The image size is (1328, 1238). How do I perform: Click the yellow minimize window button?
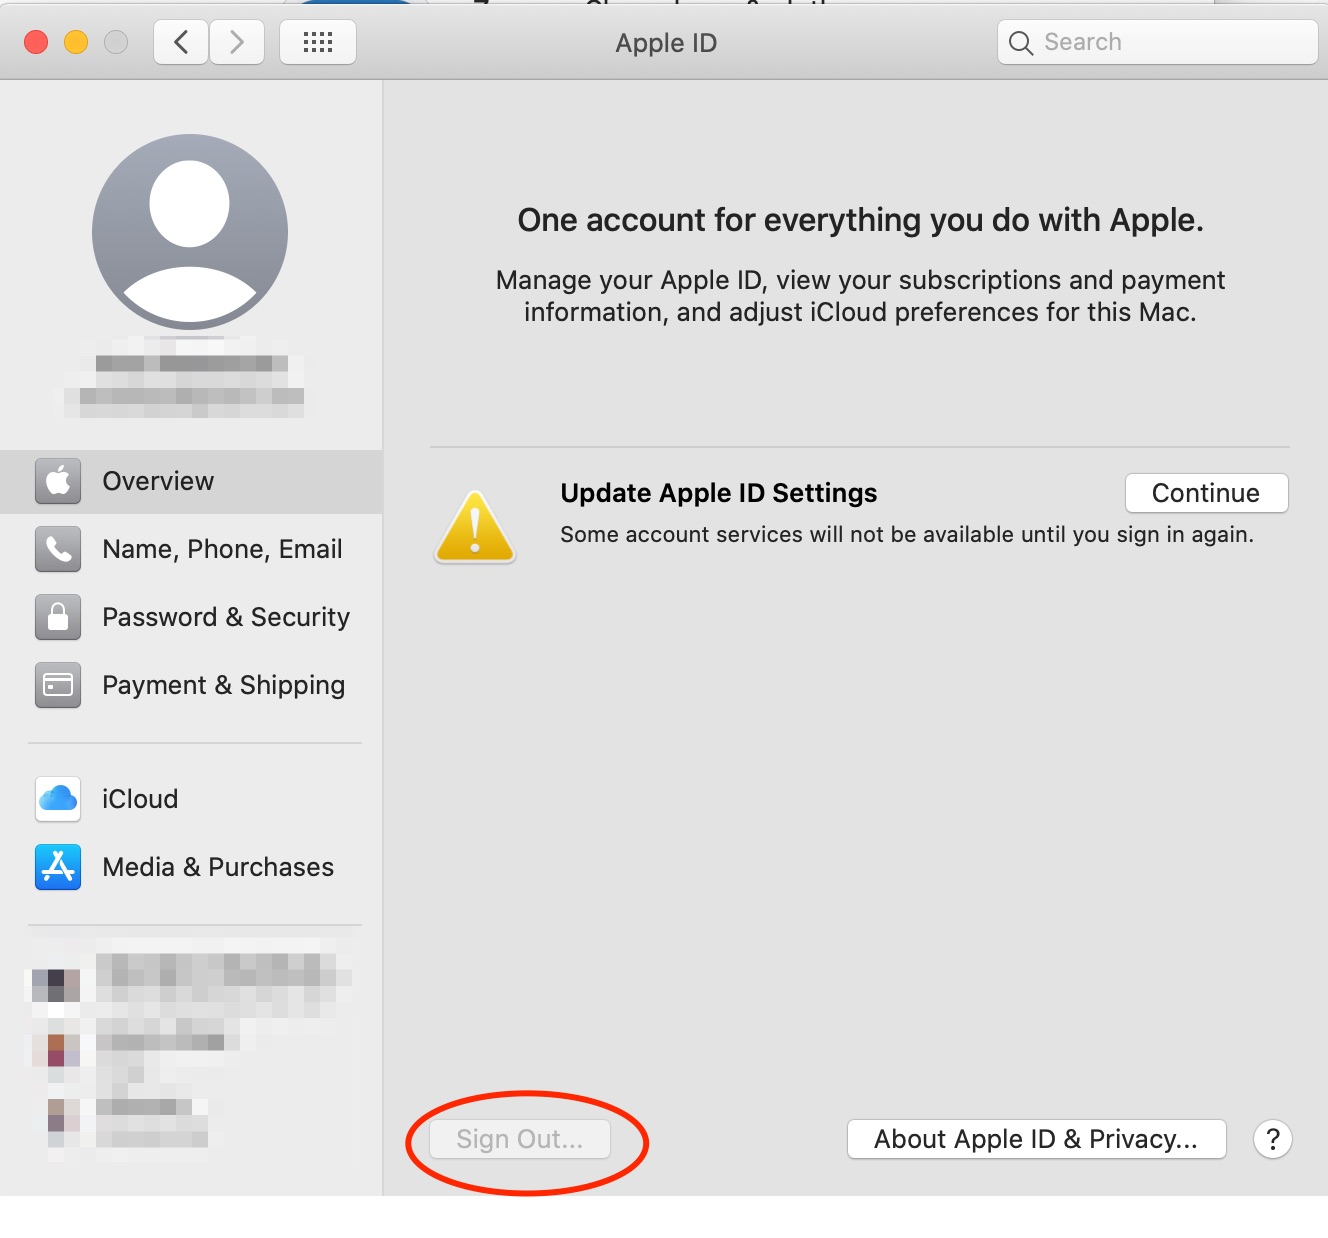(x=76, y=42)
